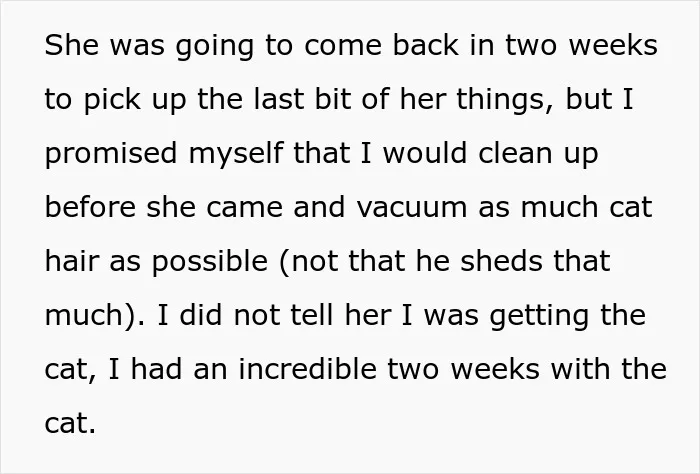The image size is (700, 474).
Task: Click the word "last" in second line
Action: [279, 99]
